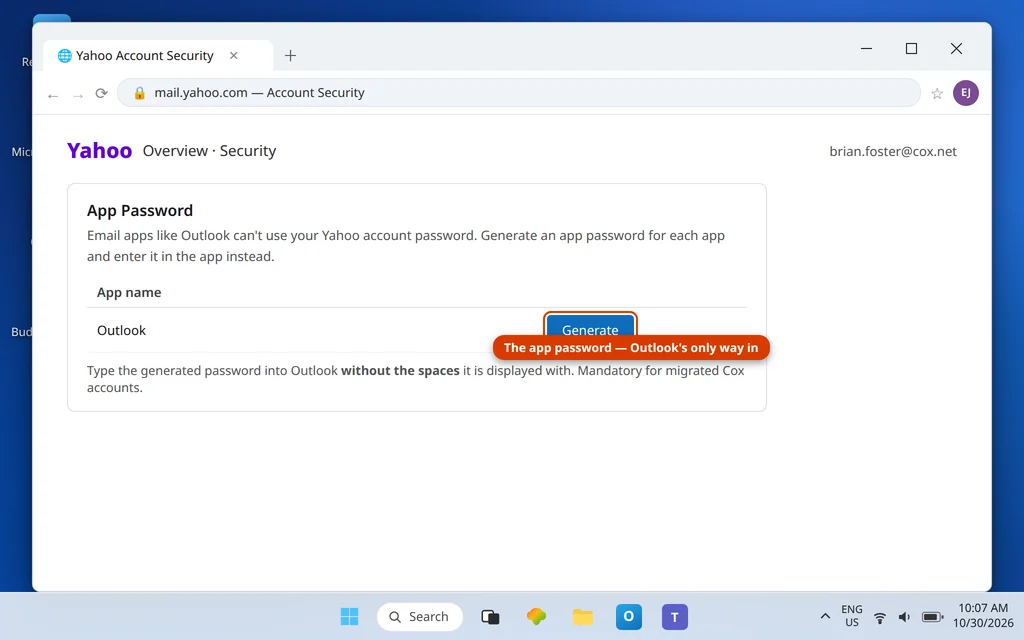1024x640 pixels.
Task: Click the Yahoo logo
Action: click(99, 151)
